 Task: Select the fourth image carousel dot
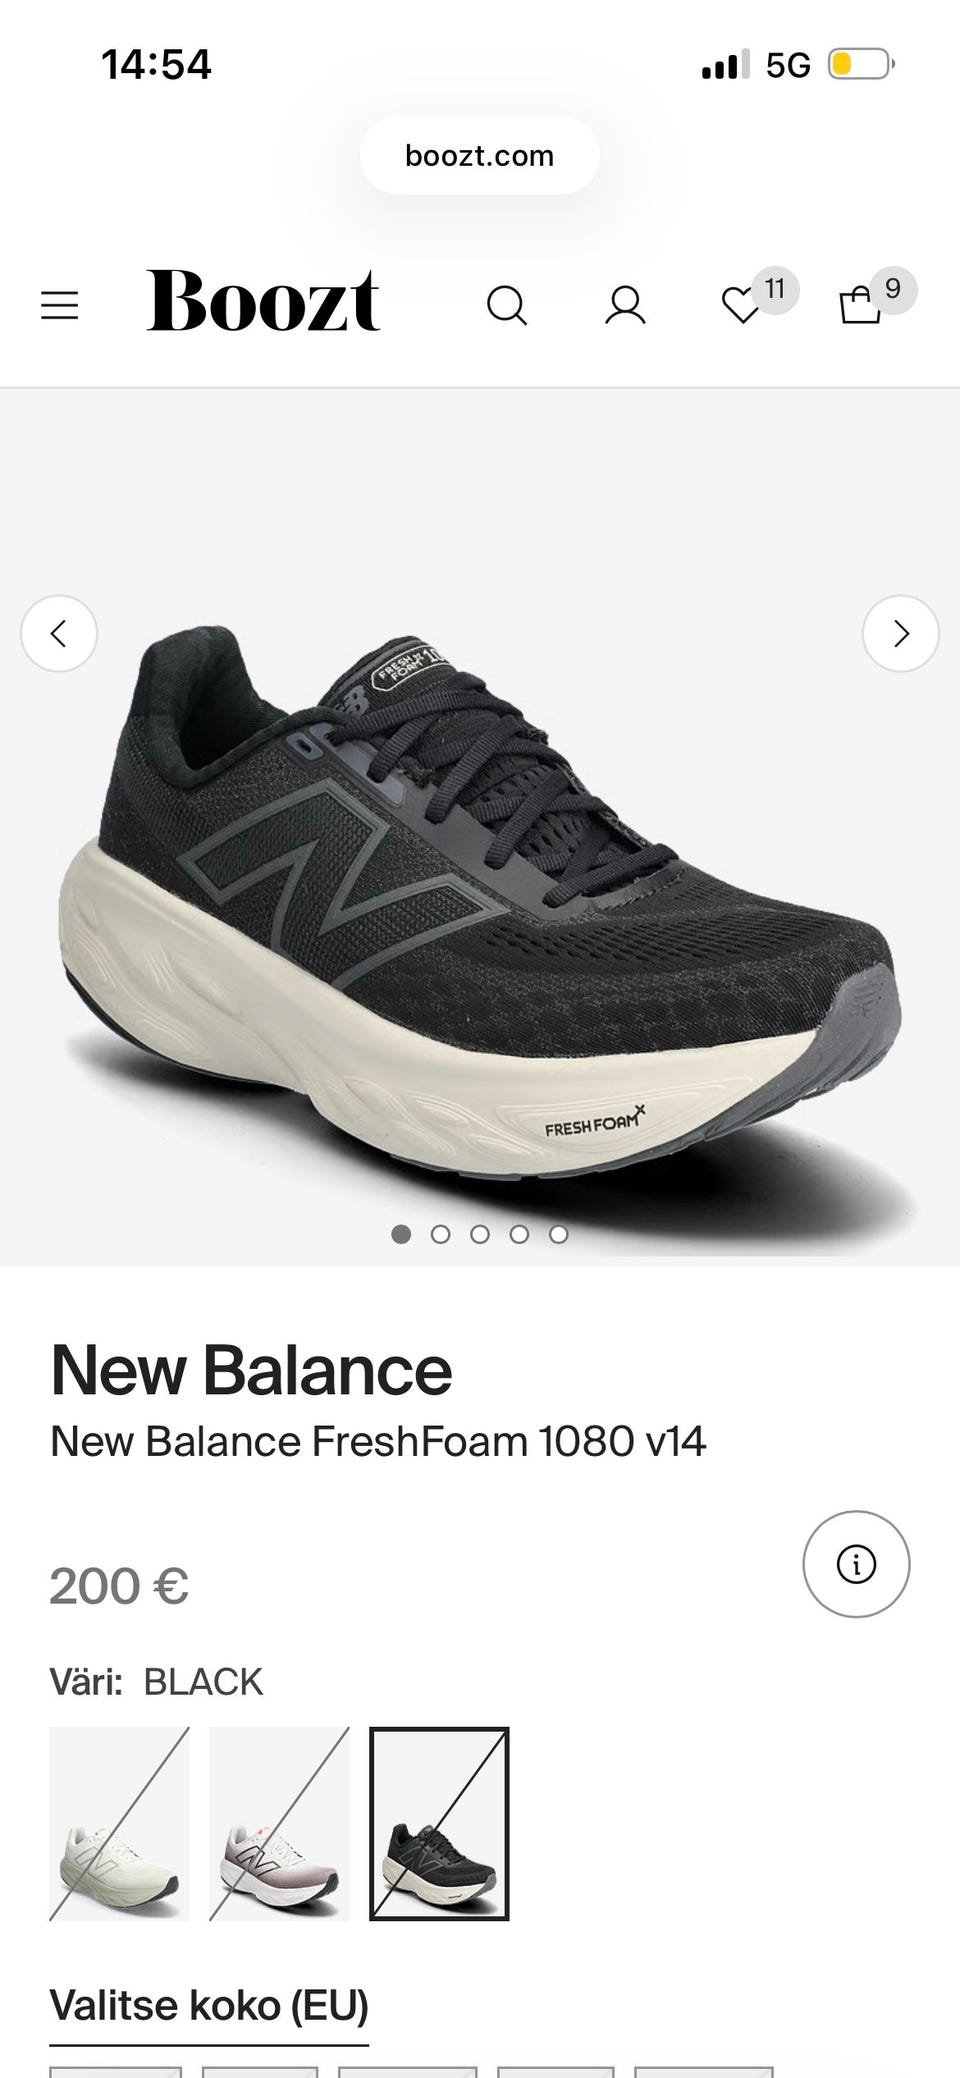pos(519,1234)
